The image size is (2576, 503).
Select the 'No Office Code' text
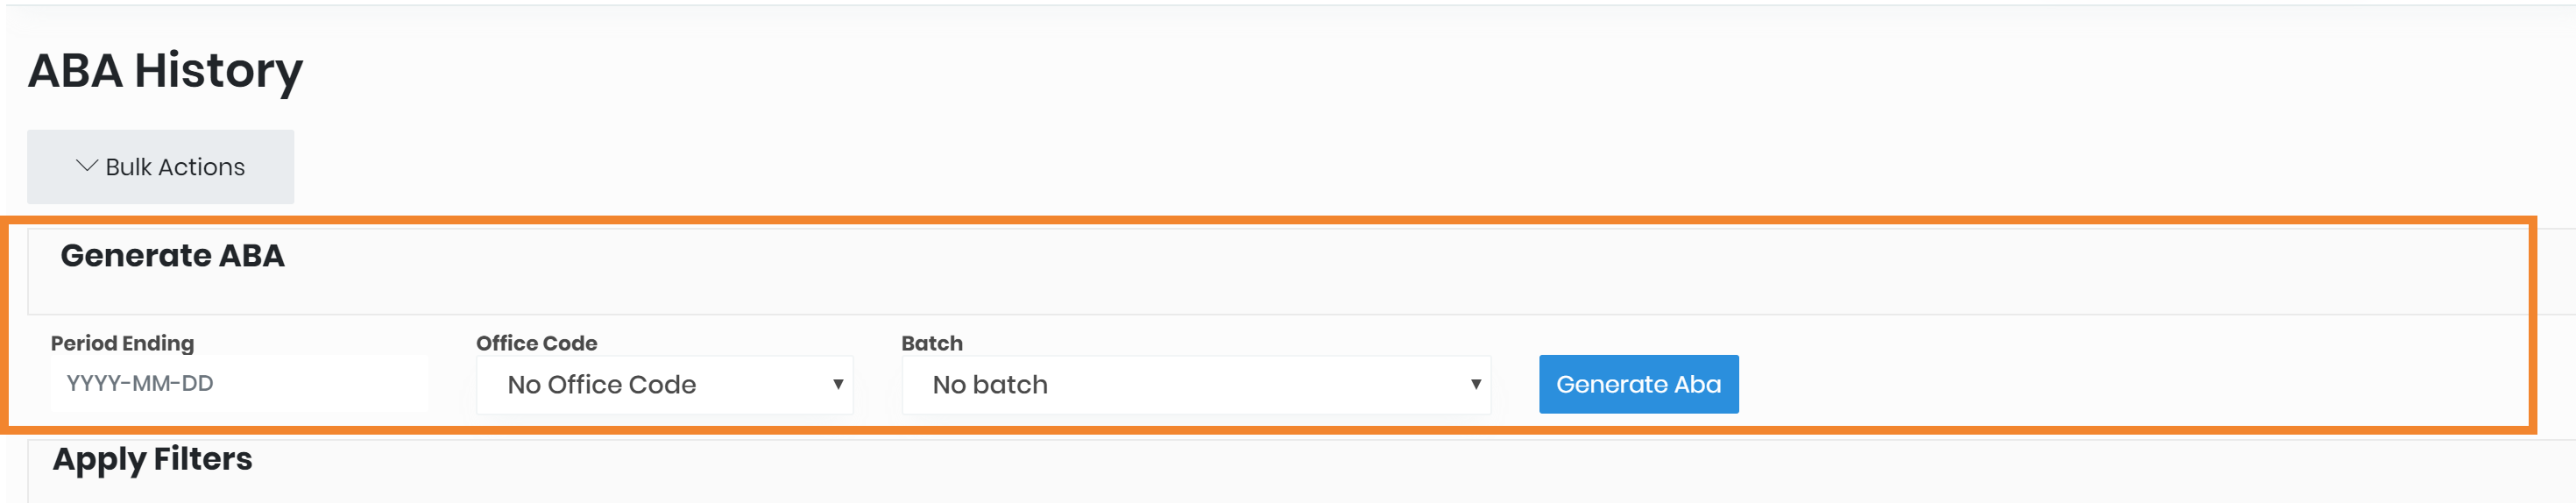click(601, 385)
